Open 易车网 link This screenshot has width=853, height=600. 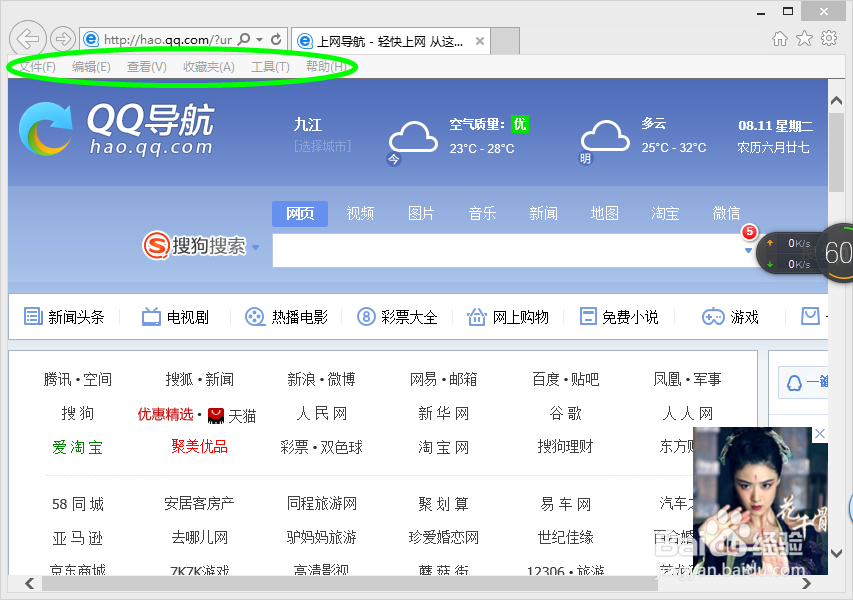click(566, 504)
